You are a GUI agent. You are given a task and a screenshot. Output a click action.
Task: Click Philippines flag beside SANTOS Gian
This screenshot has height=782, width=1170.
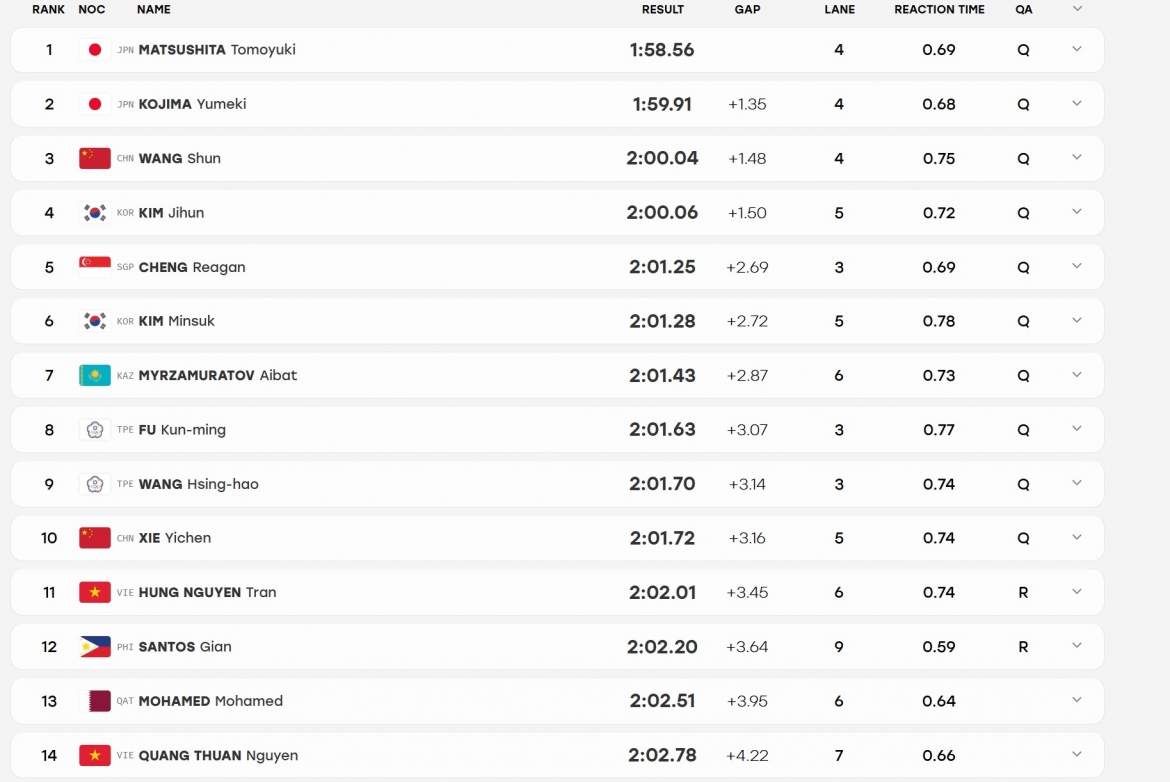click(x=95, y=647)
